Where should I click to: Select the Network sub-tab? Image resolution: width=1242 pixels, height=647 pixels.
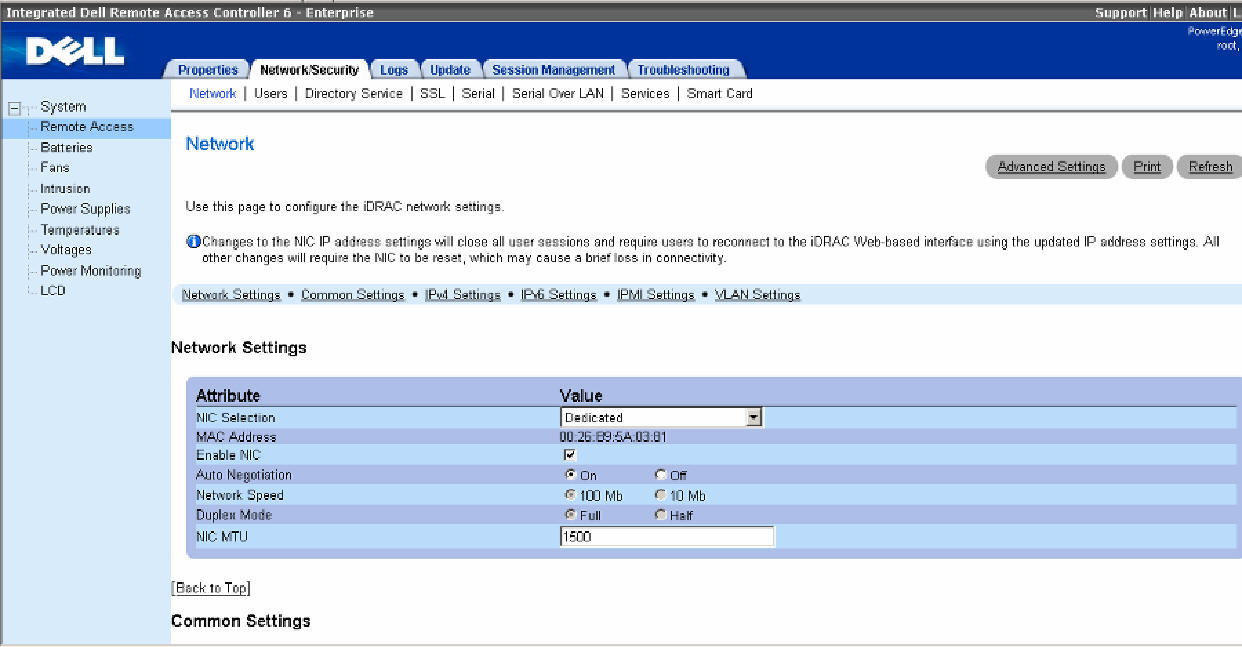pyautogui.click(x=213, y=93)
